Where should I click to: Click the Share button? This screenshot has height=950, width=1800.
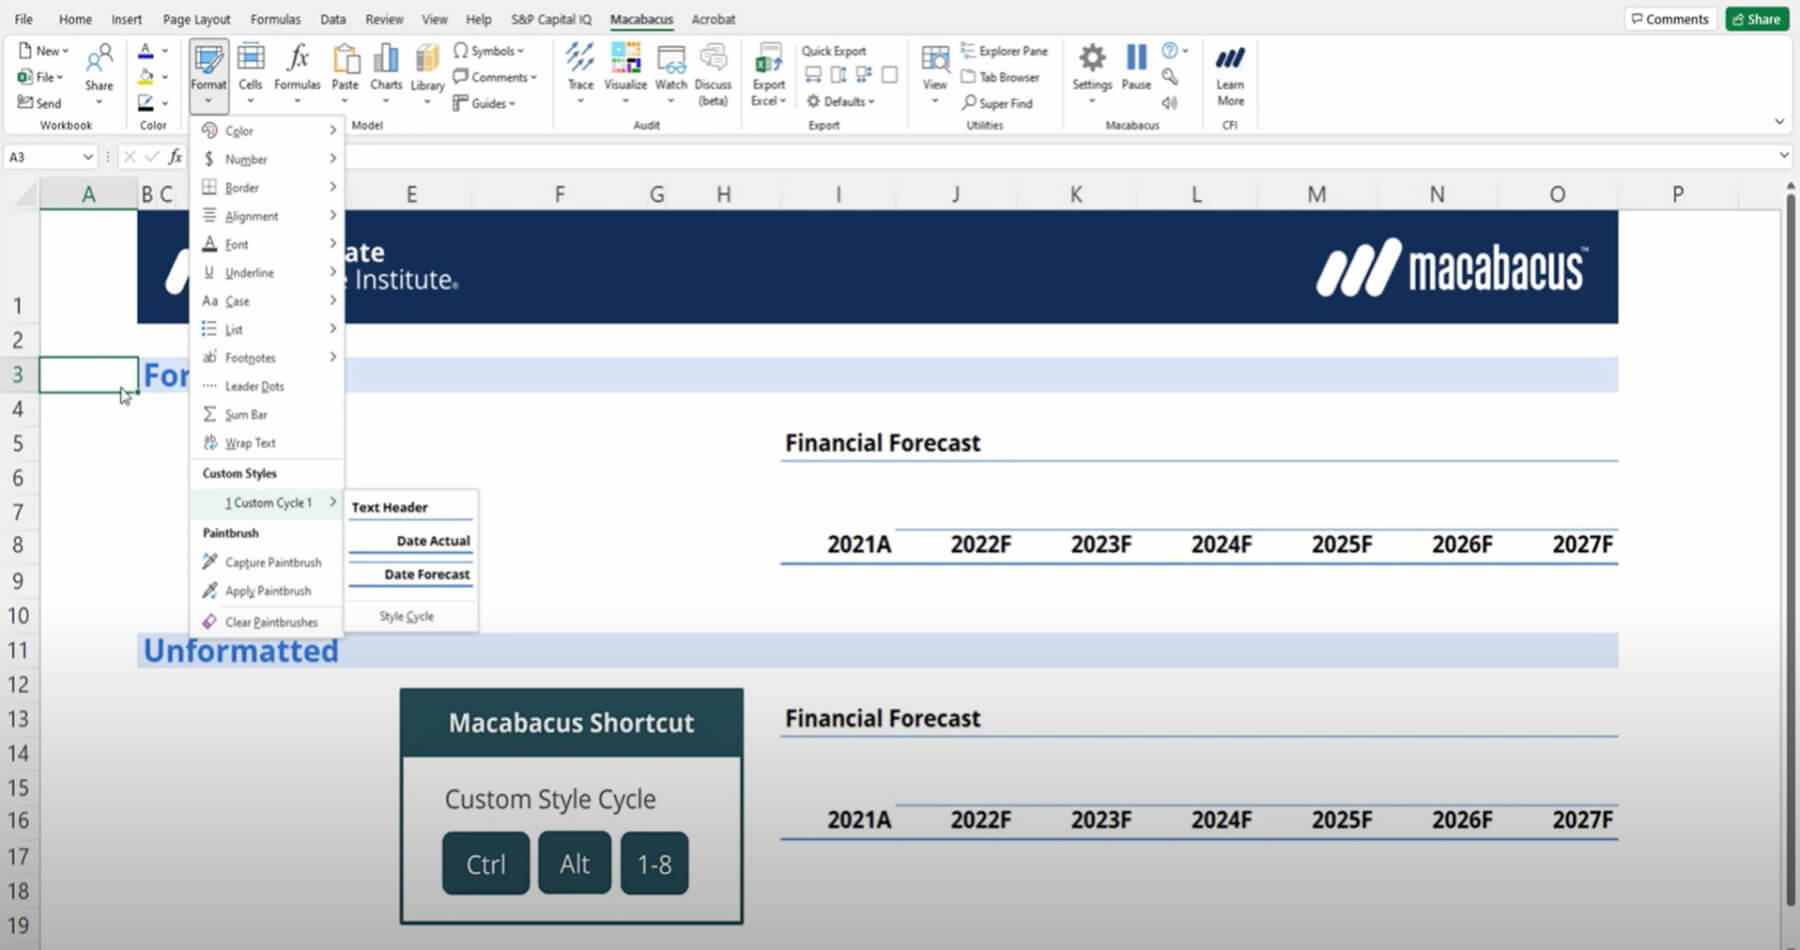click(x=1757, y=18)
